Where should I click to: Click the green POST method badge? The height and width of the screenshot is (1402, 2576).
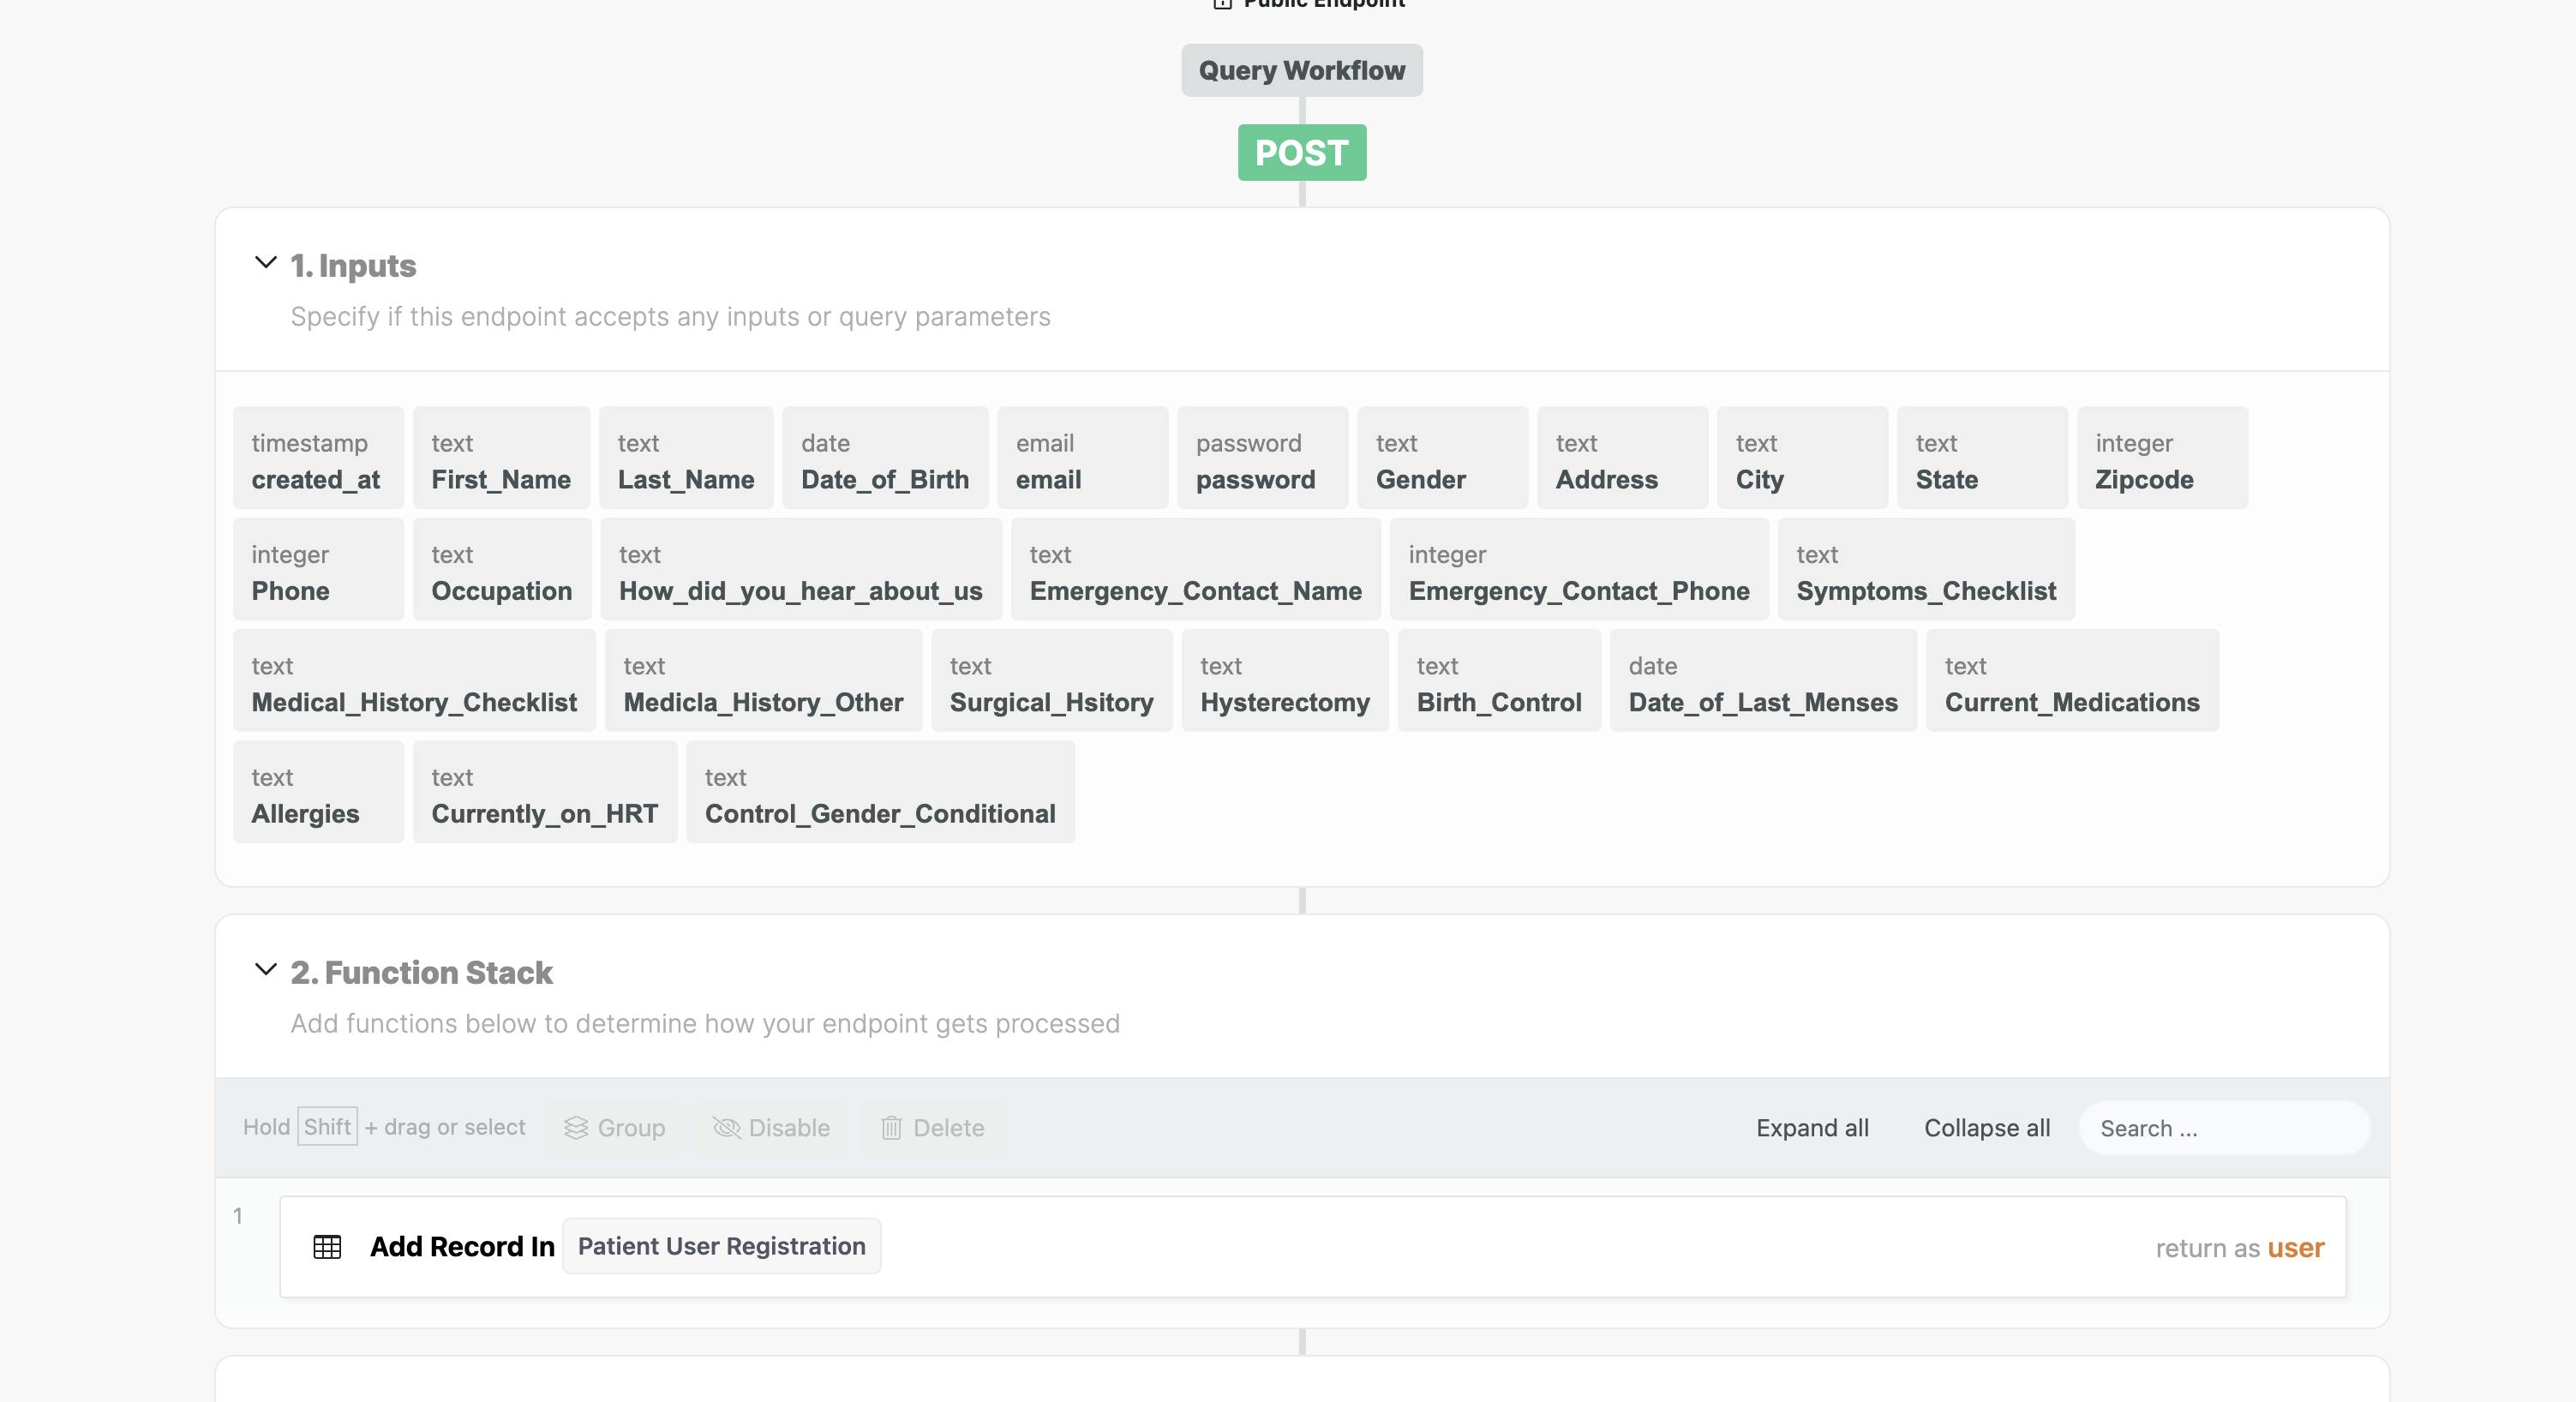[x=1301, y=153]
